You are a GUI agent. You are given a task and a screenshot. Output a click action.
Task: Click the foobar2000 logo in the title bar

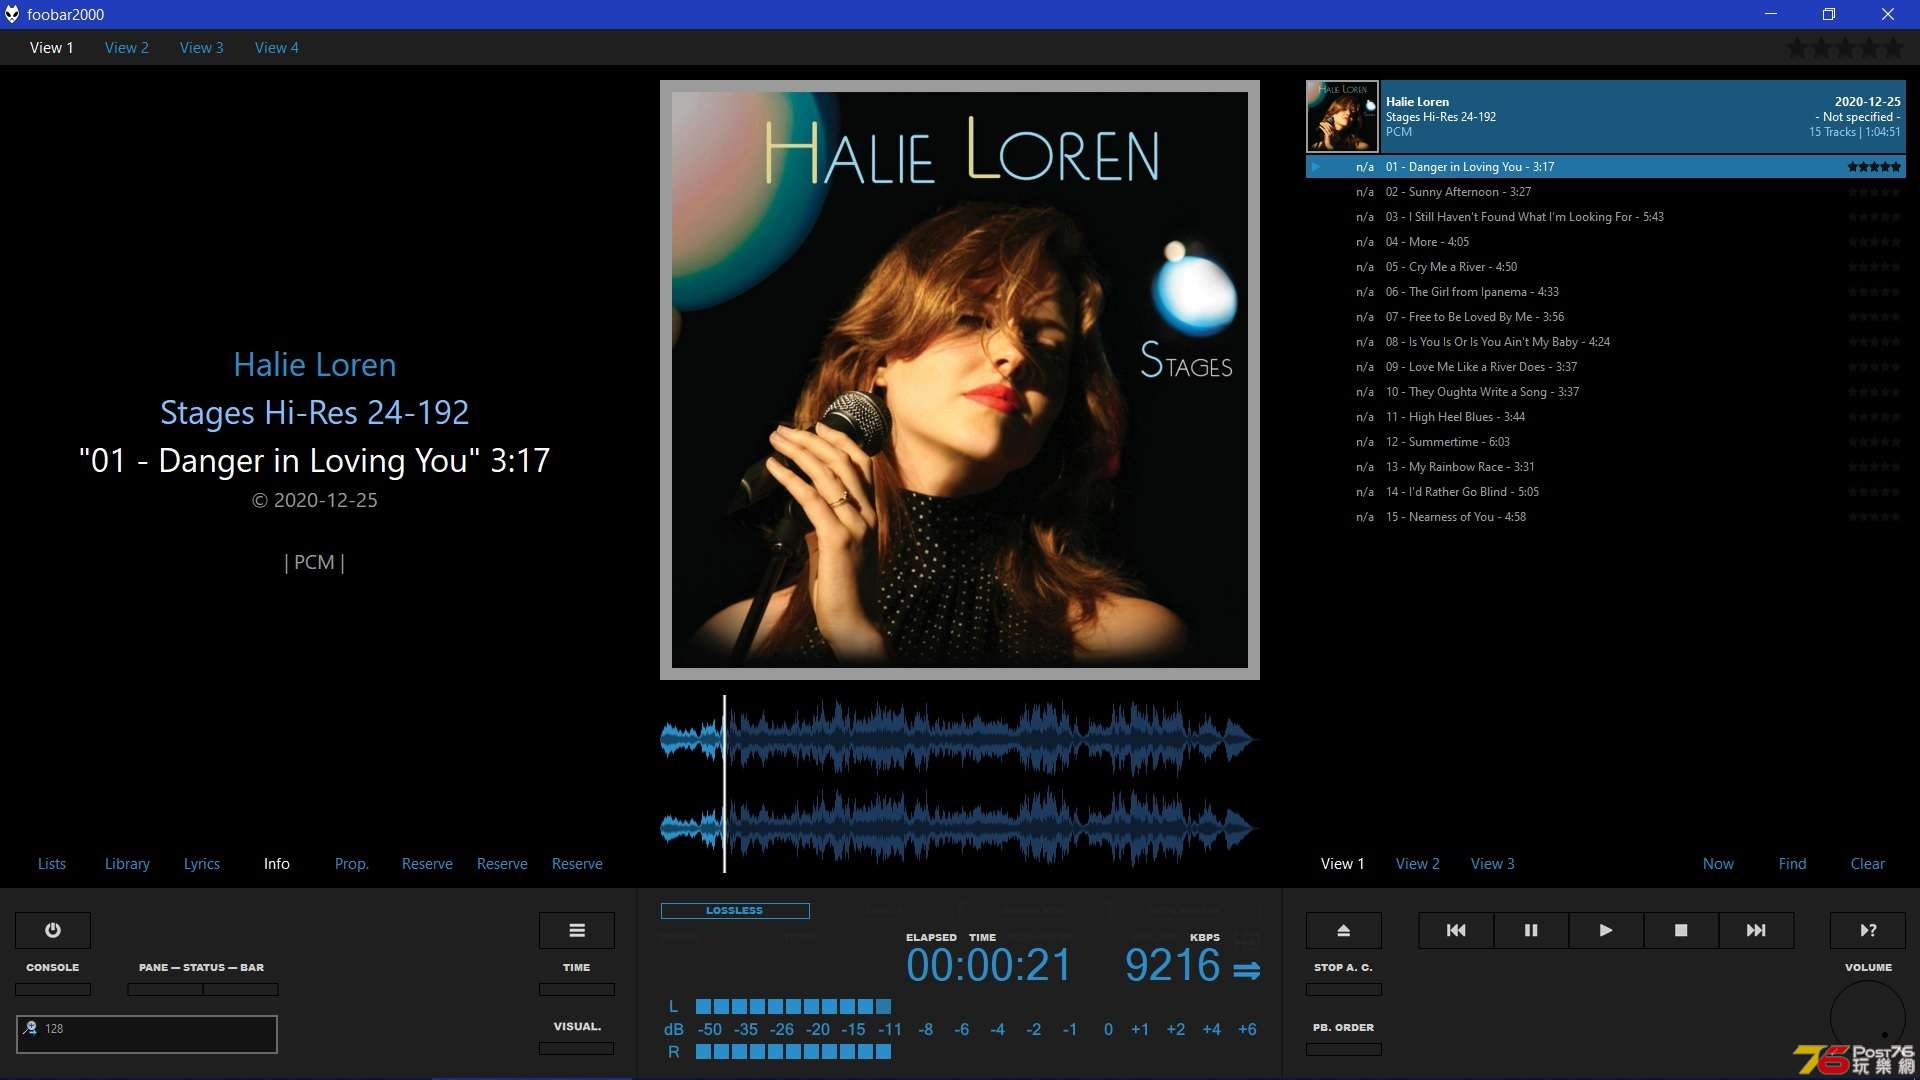click(x=12, y=14)
